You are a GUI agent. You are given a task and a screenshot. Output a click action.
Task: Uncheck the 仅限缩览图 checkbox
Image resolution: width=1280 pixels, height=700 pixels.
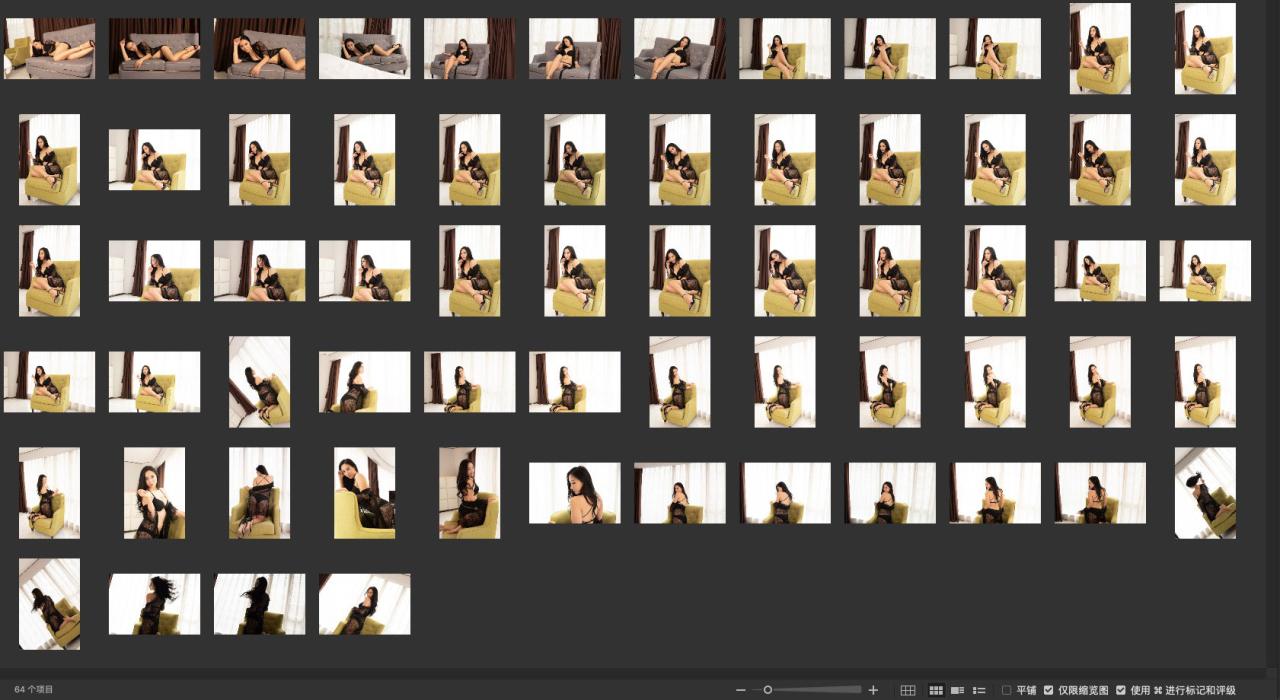click(1048, 690)
